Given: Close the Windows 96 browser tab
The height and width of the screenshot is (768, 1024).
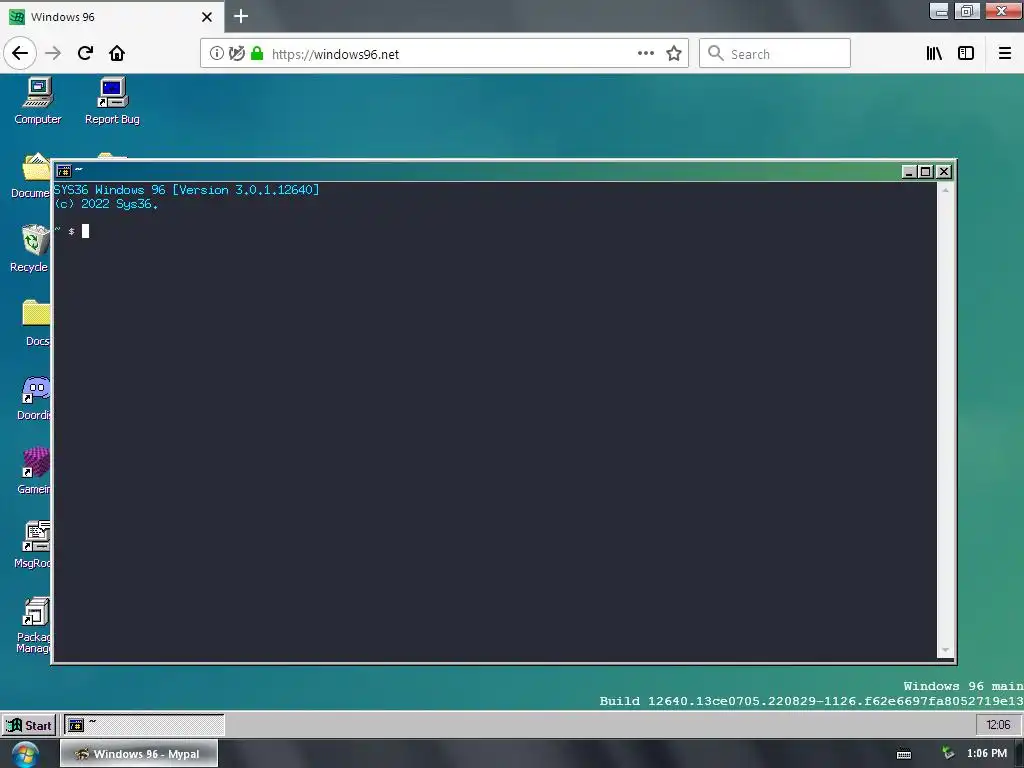Looking at the screenshot, I should point(207,17).
